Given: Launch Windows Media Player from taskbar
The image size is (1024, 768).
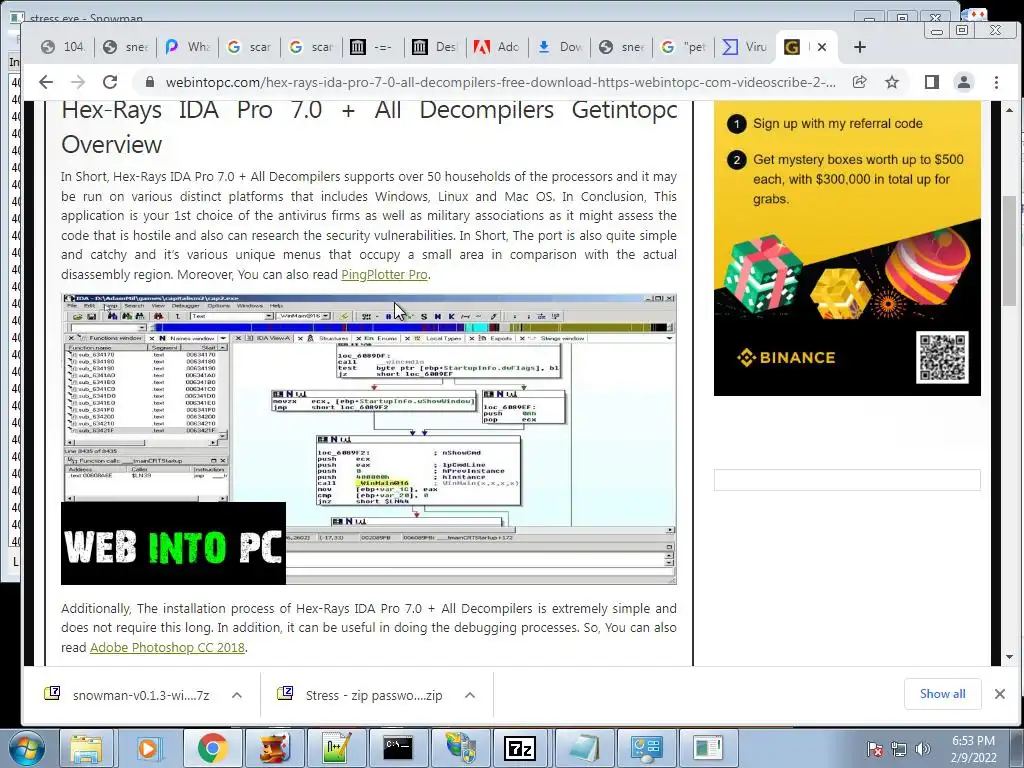Looking at the screenshot, I should click(148, 748).
